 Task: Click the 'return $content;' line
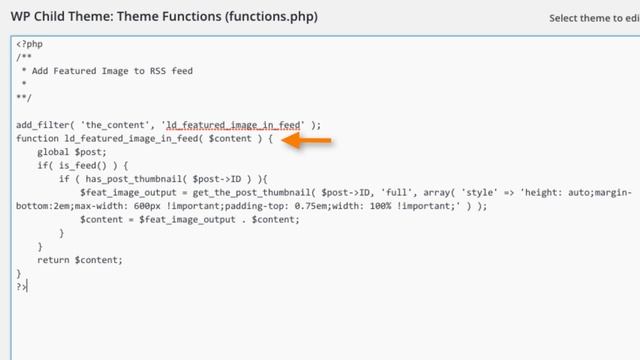80,260
